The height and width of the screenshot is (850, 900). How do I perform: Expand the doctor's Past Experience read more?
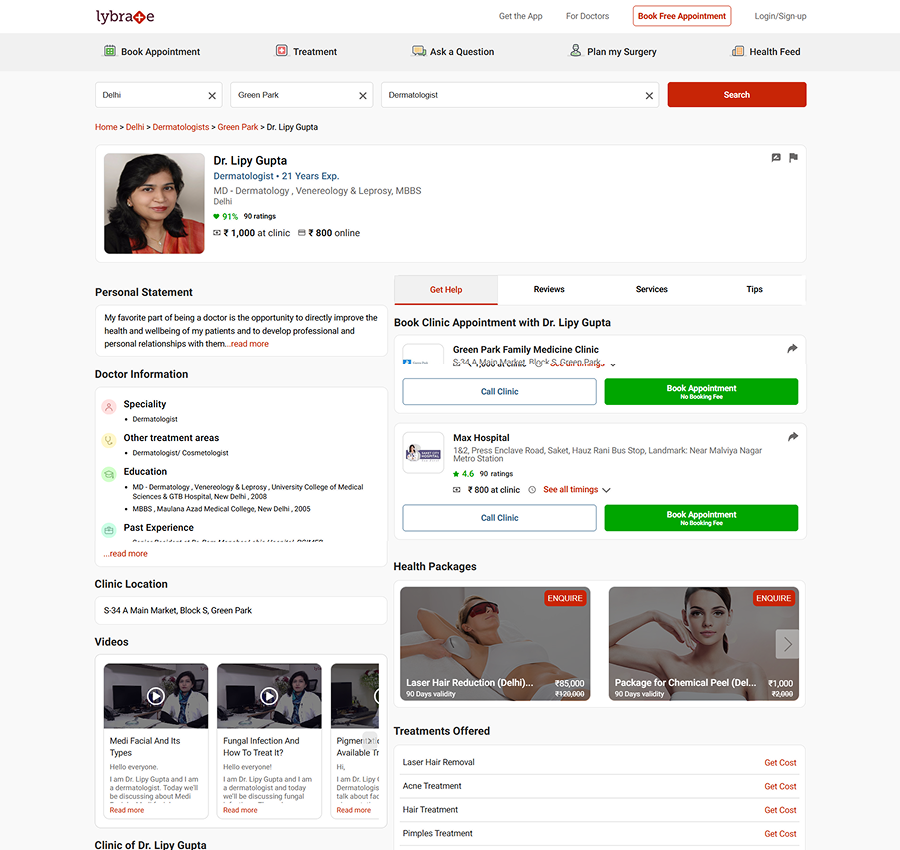pyautogui.click(x=125, y=553)
